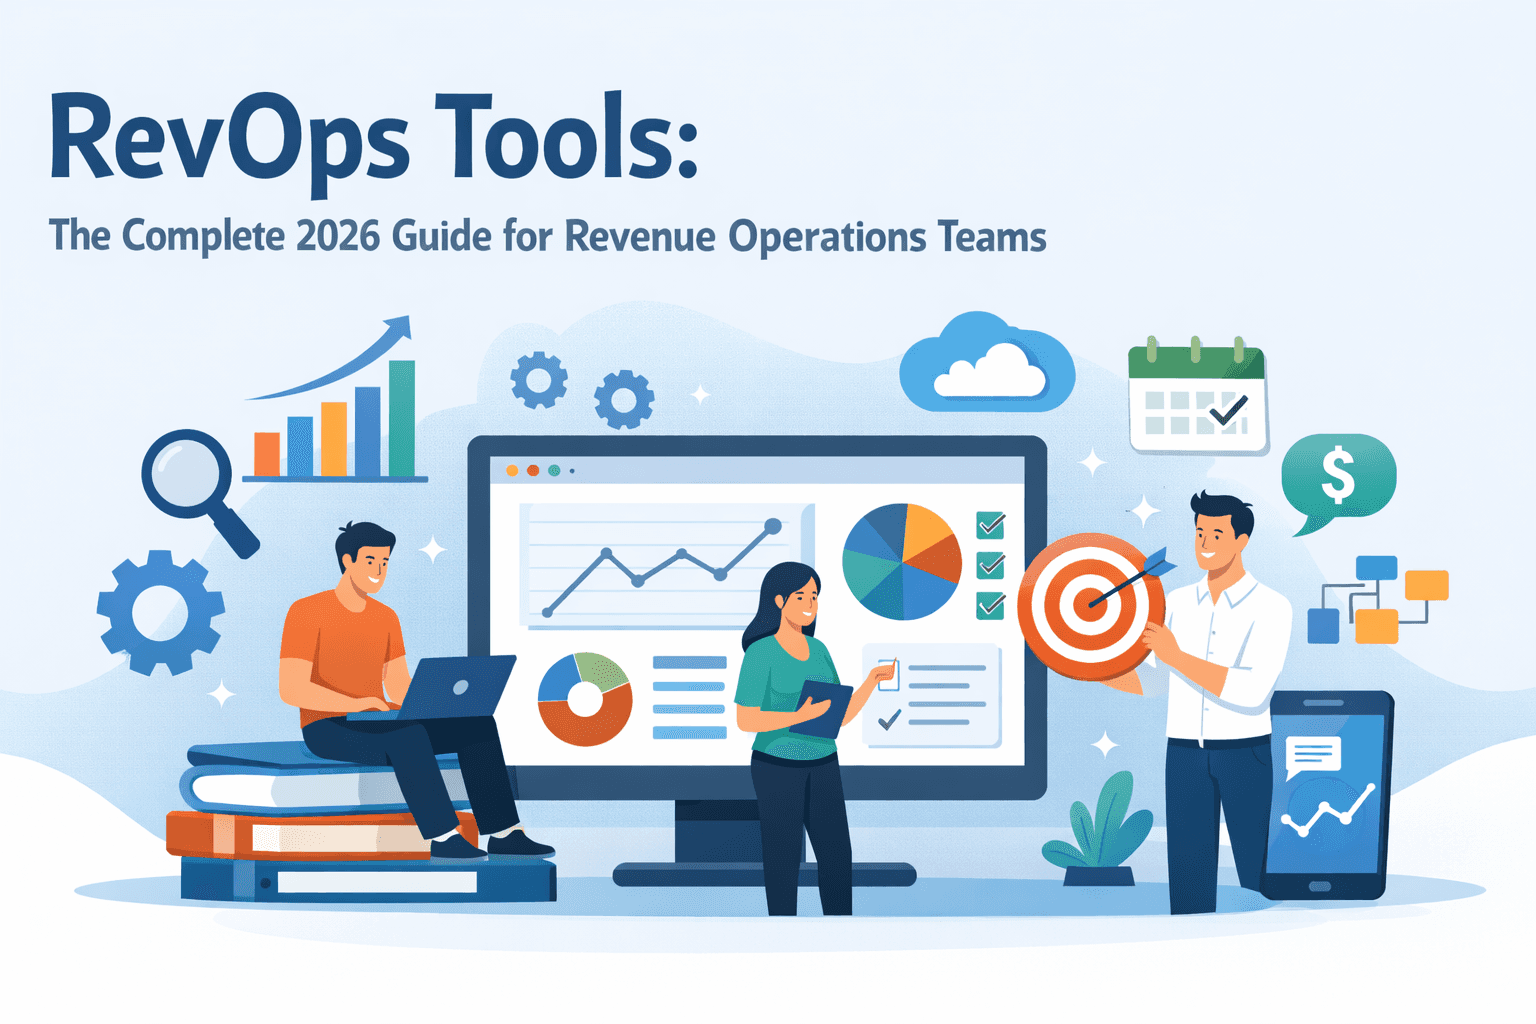Screen dimensions: 1536x1024
Task: Click the dollar sign speech bubble
Action: click(1337, 477)
